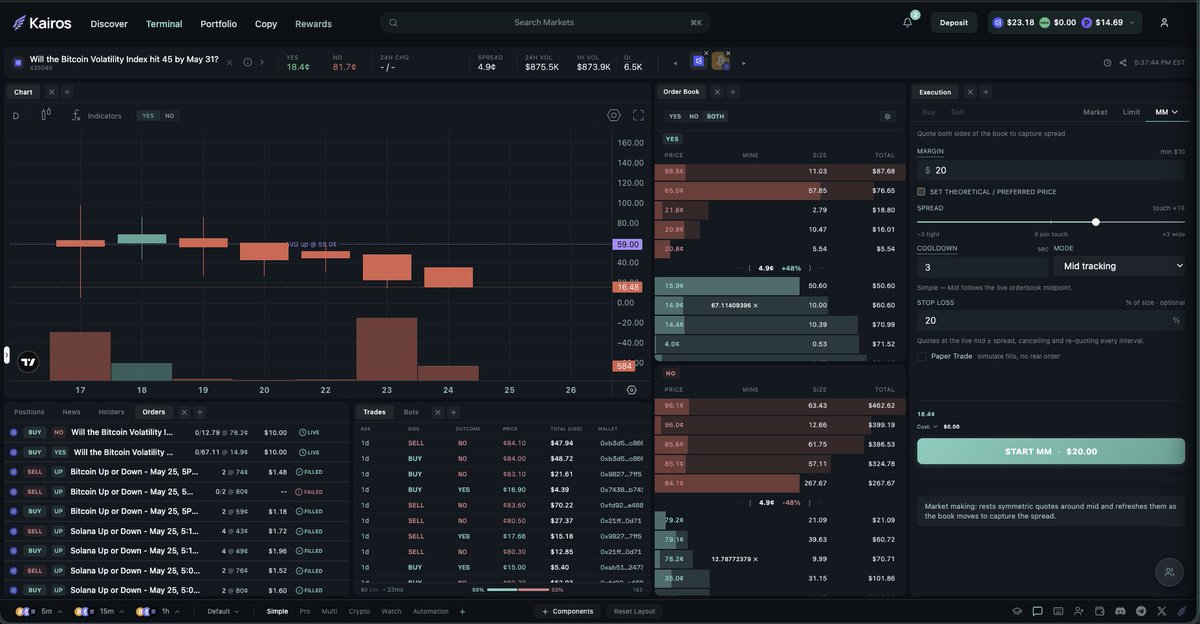Expand the Cost breakdown chevron
Image resolution: width=1200 pixels, height=624 pixels.
935,426
